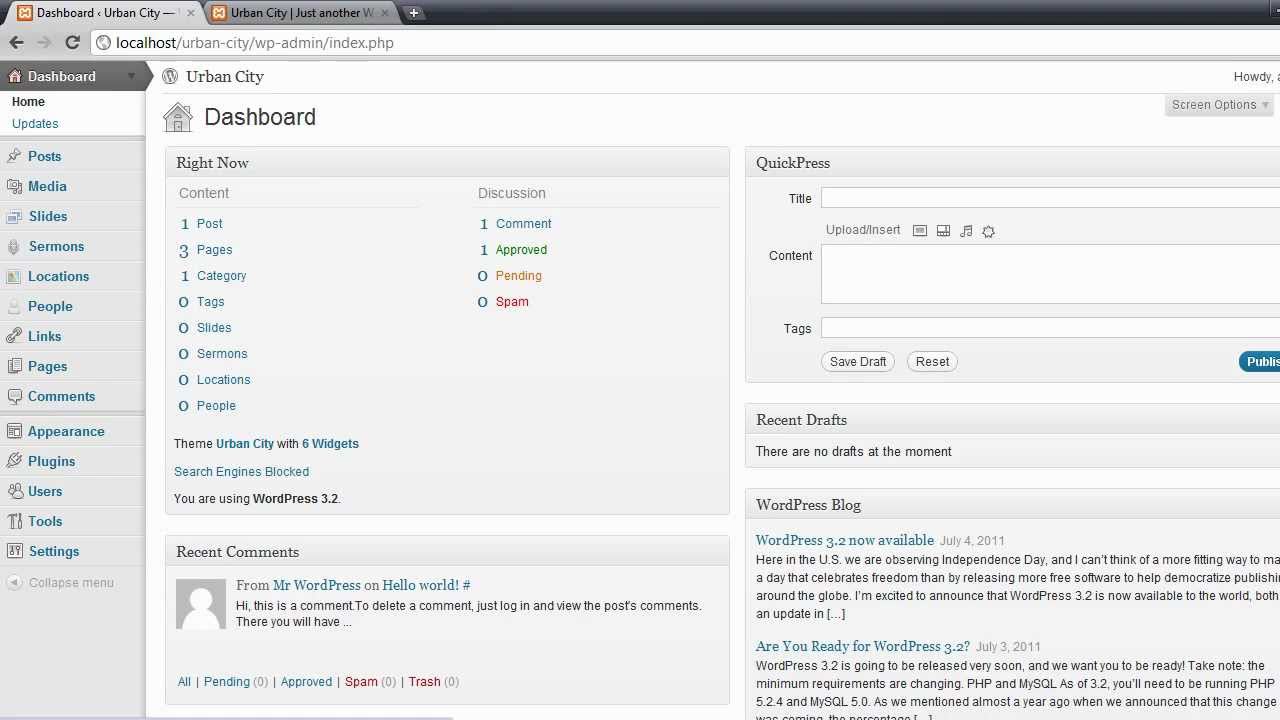
Task: Open the Screen Options dropdown
Action: 1220,105
